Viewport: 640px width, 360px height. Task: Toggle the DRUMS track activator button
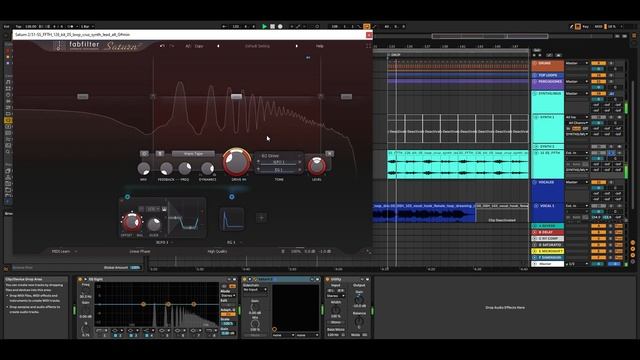click(x=598, y=63)
